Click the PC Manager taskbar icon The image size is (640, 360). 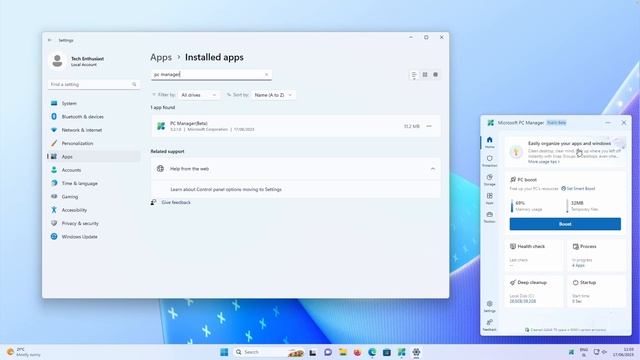pos(402,352)
